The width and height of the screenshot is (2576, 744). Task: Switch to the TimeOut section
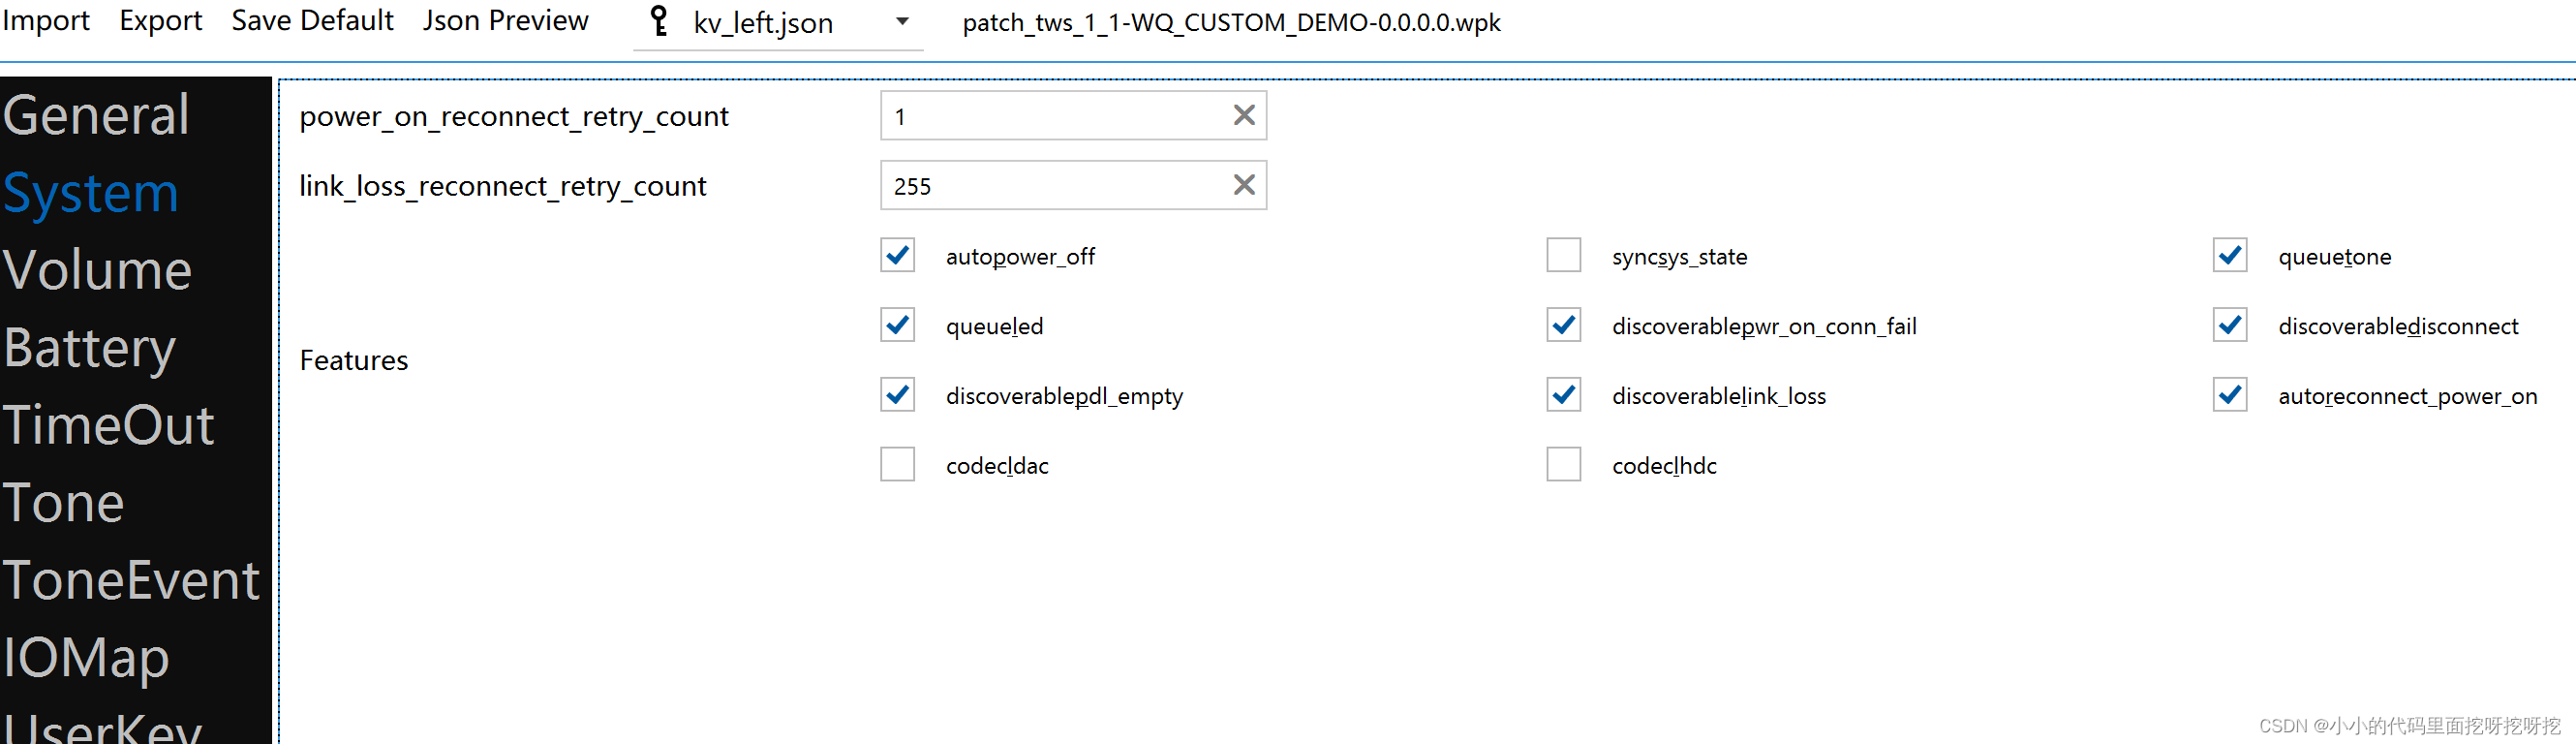108,425
